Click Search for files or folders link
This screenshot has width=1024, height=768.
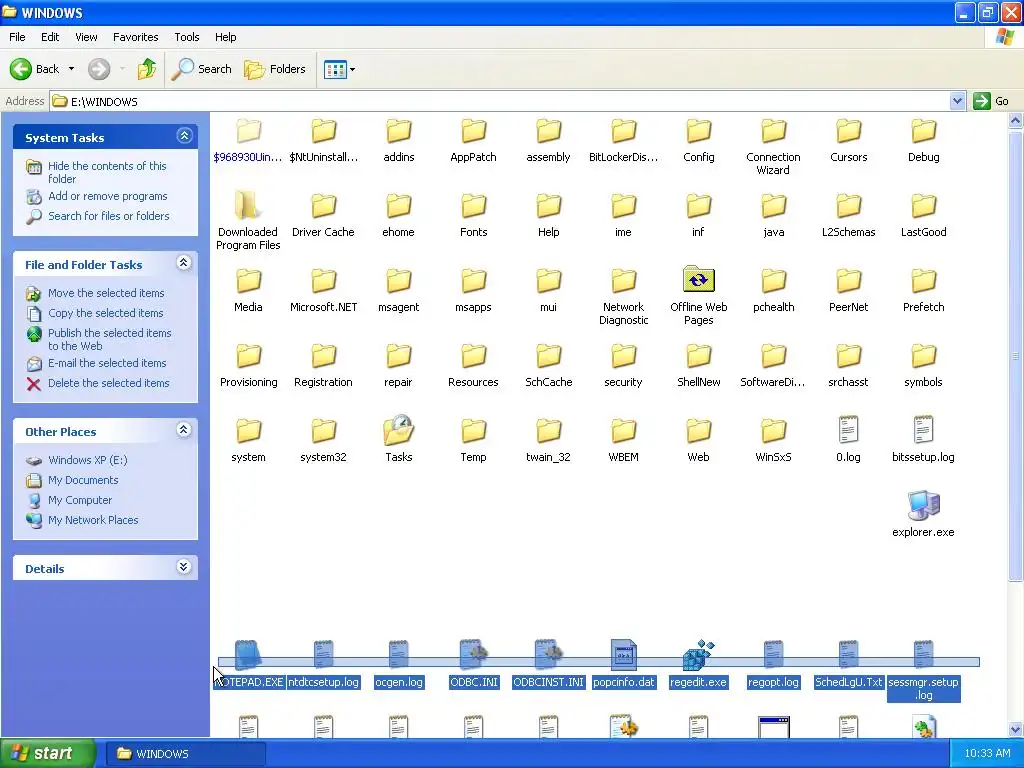(109, 216)
